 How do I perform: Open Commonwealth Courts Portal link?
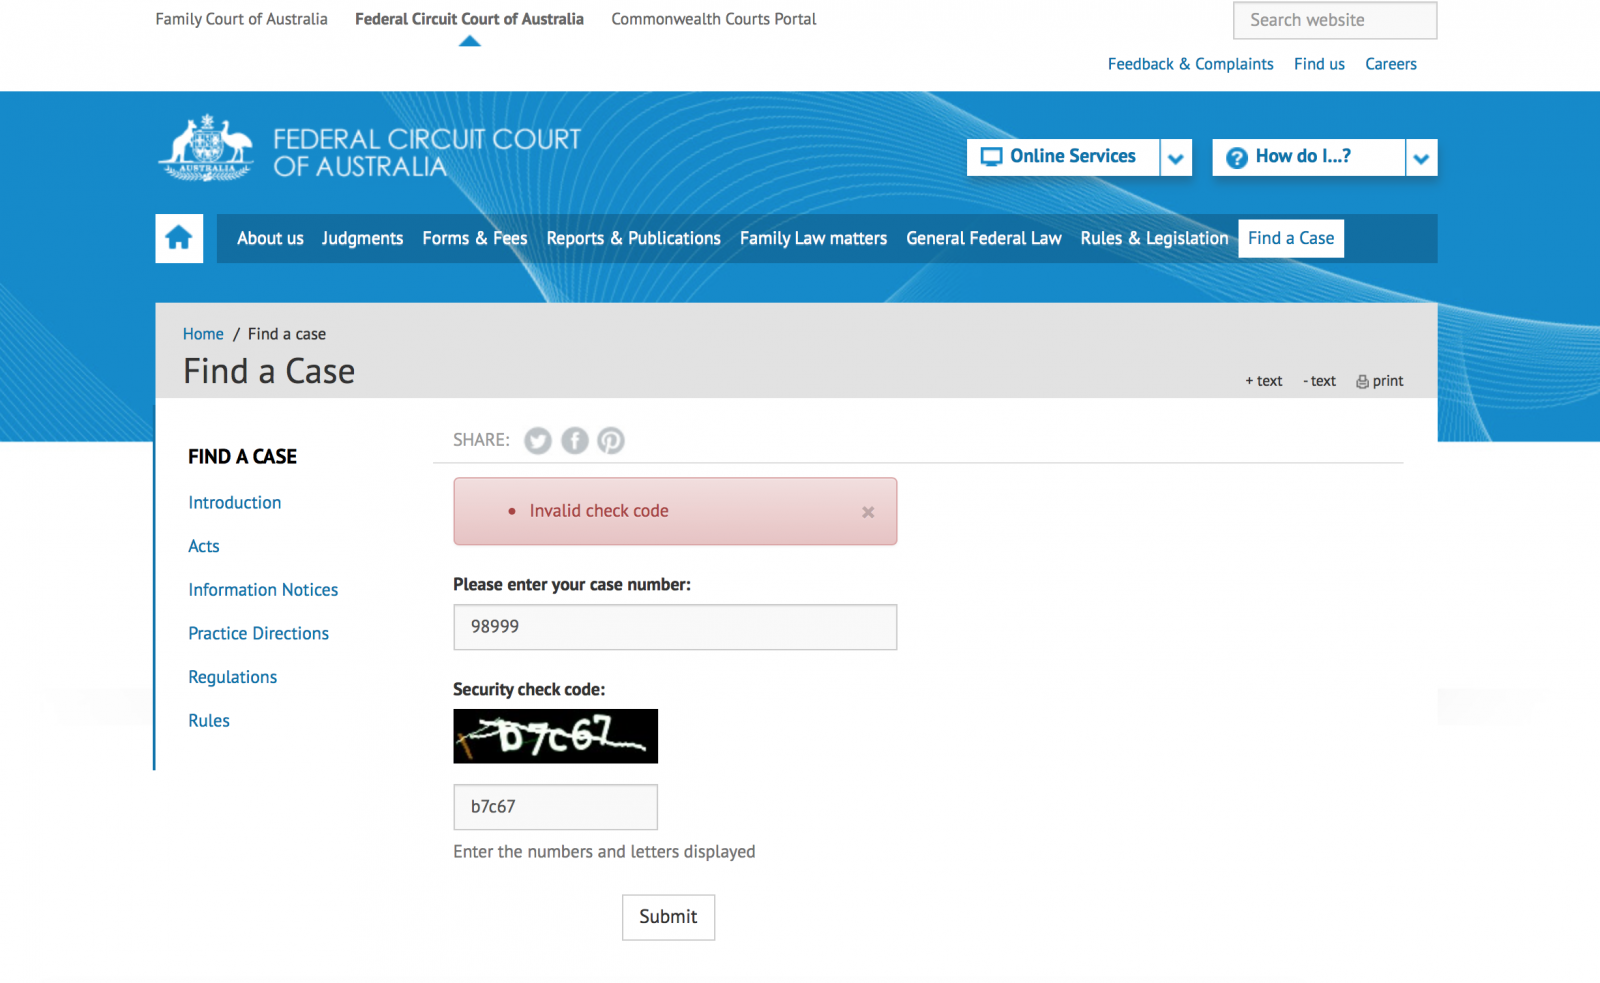pyautogui.click(x=714, y=19)
